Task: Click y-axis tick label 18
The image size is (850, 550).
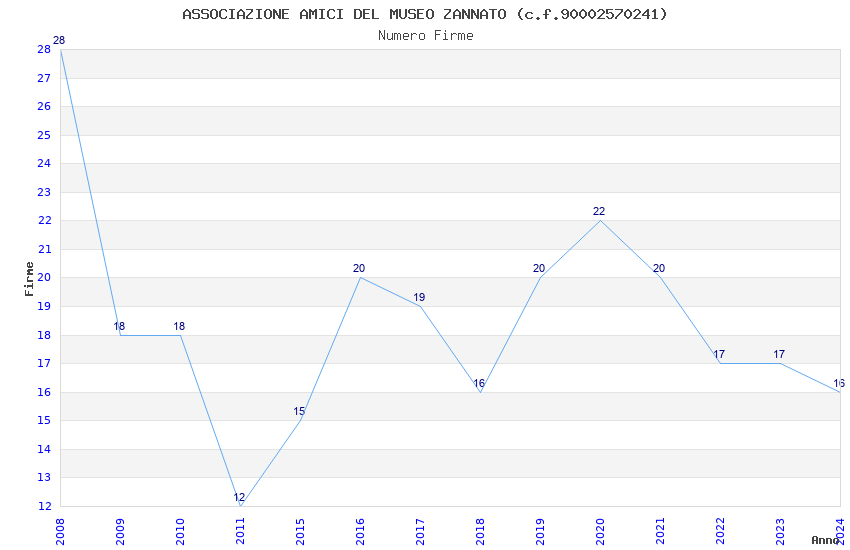Action: click(44, 335)
